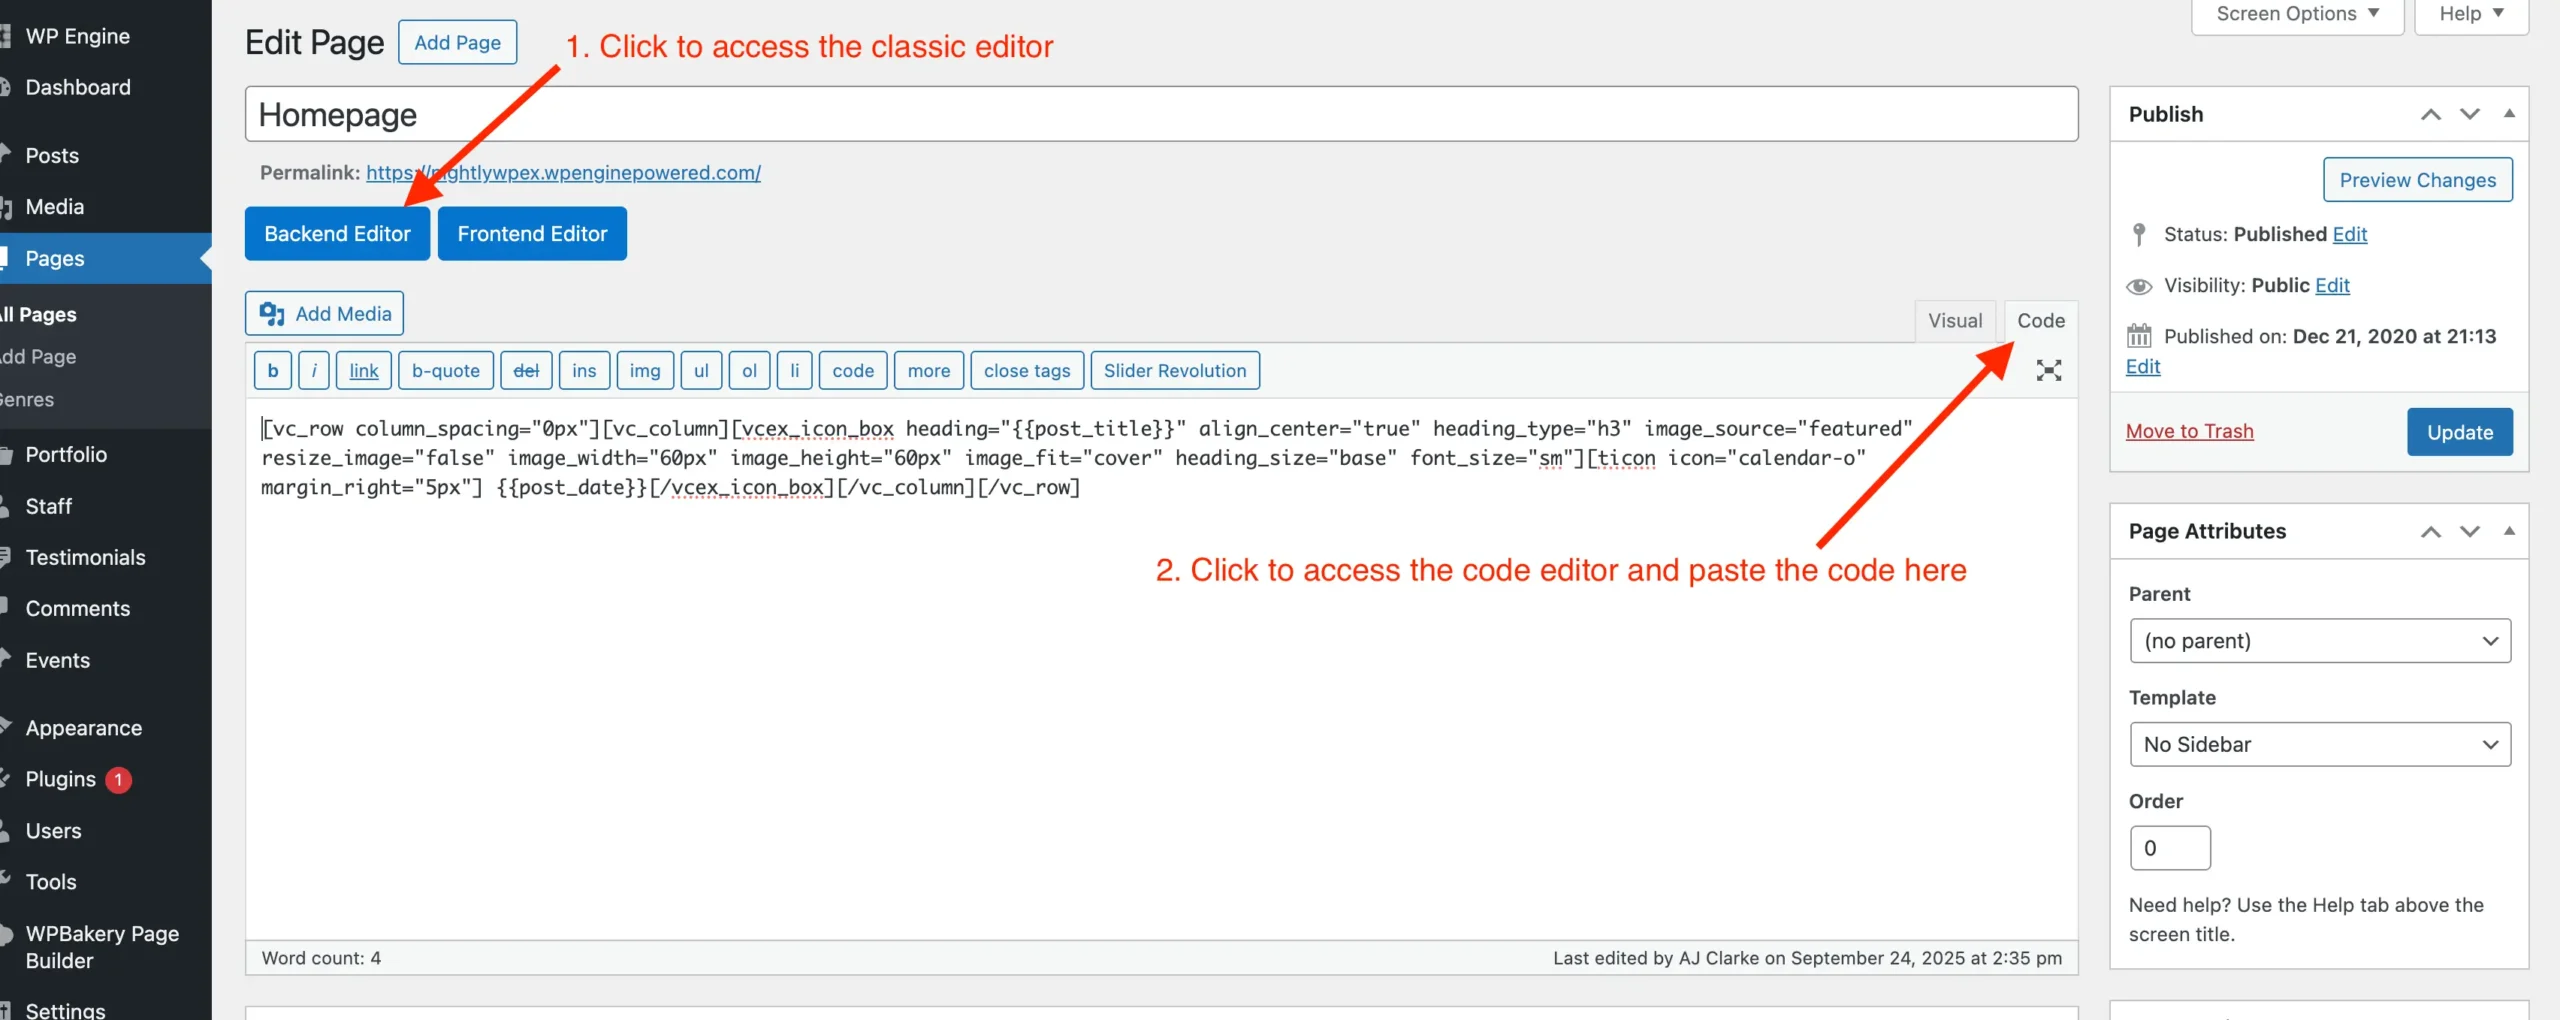Screen dimensions: 2560x1020
Task: Toggle bold formatting in the editor toolbar
Action: click(x=272, y=370)
